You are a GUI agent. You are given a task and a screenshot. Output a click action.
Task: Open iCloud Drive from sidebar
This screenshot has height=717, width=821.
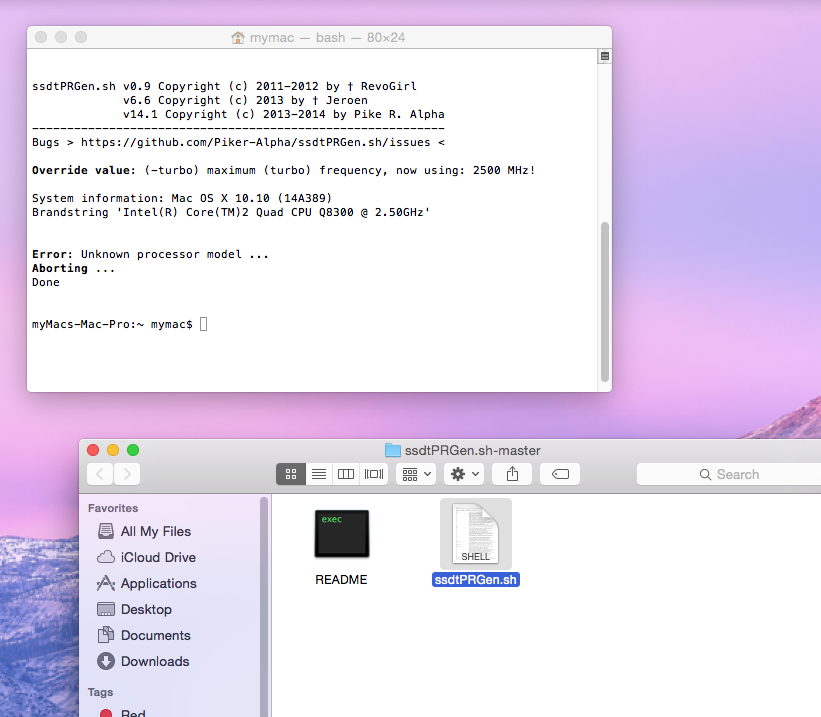point(158,557)
